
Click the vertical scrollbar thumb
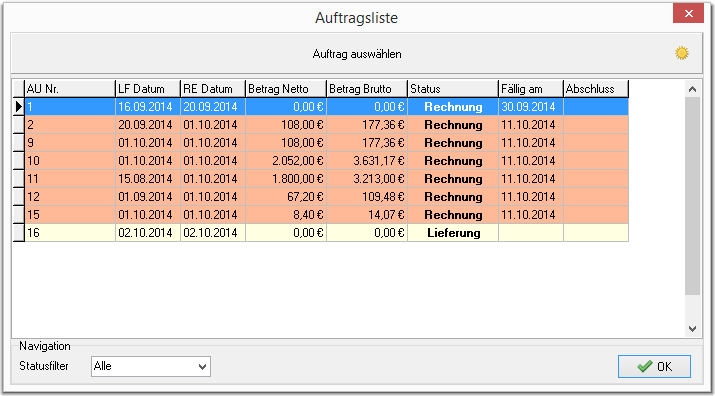point(692,196)
